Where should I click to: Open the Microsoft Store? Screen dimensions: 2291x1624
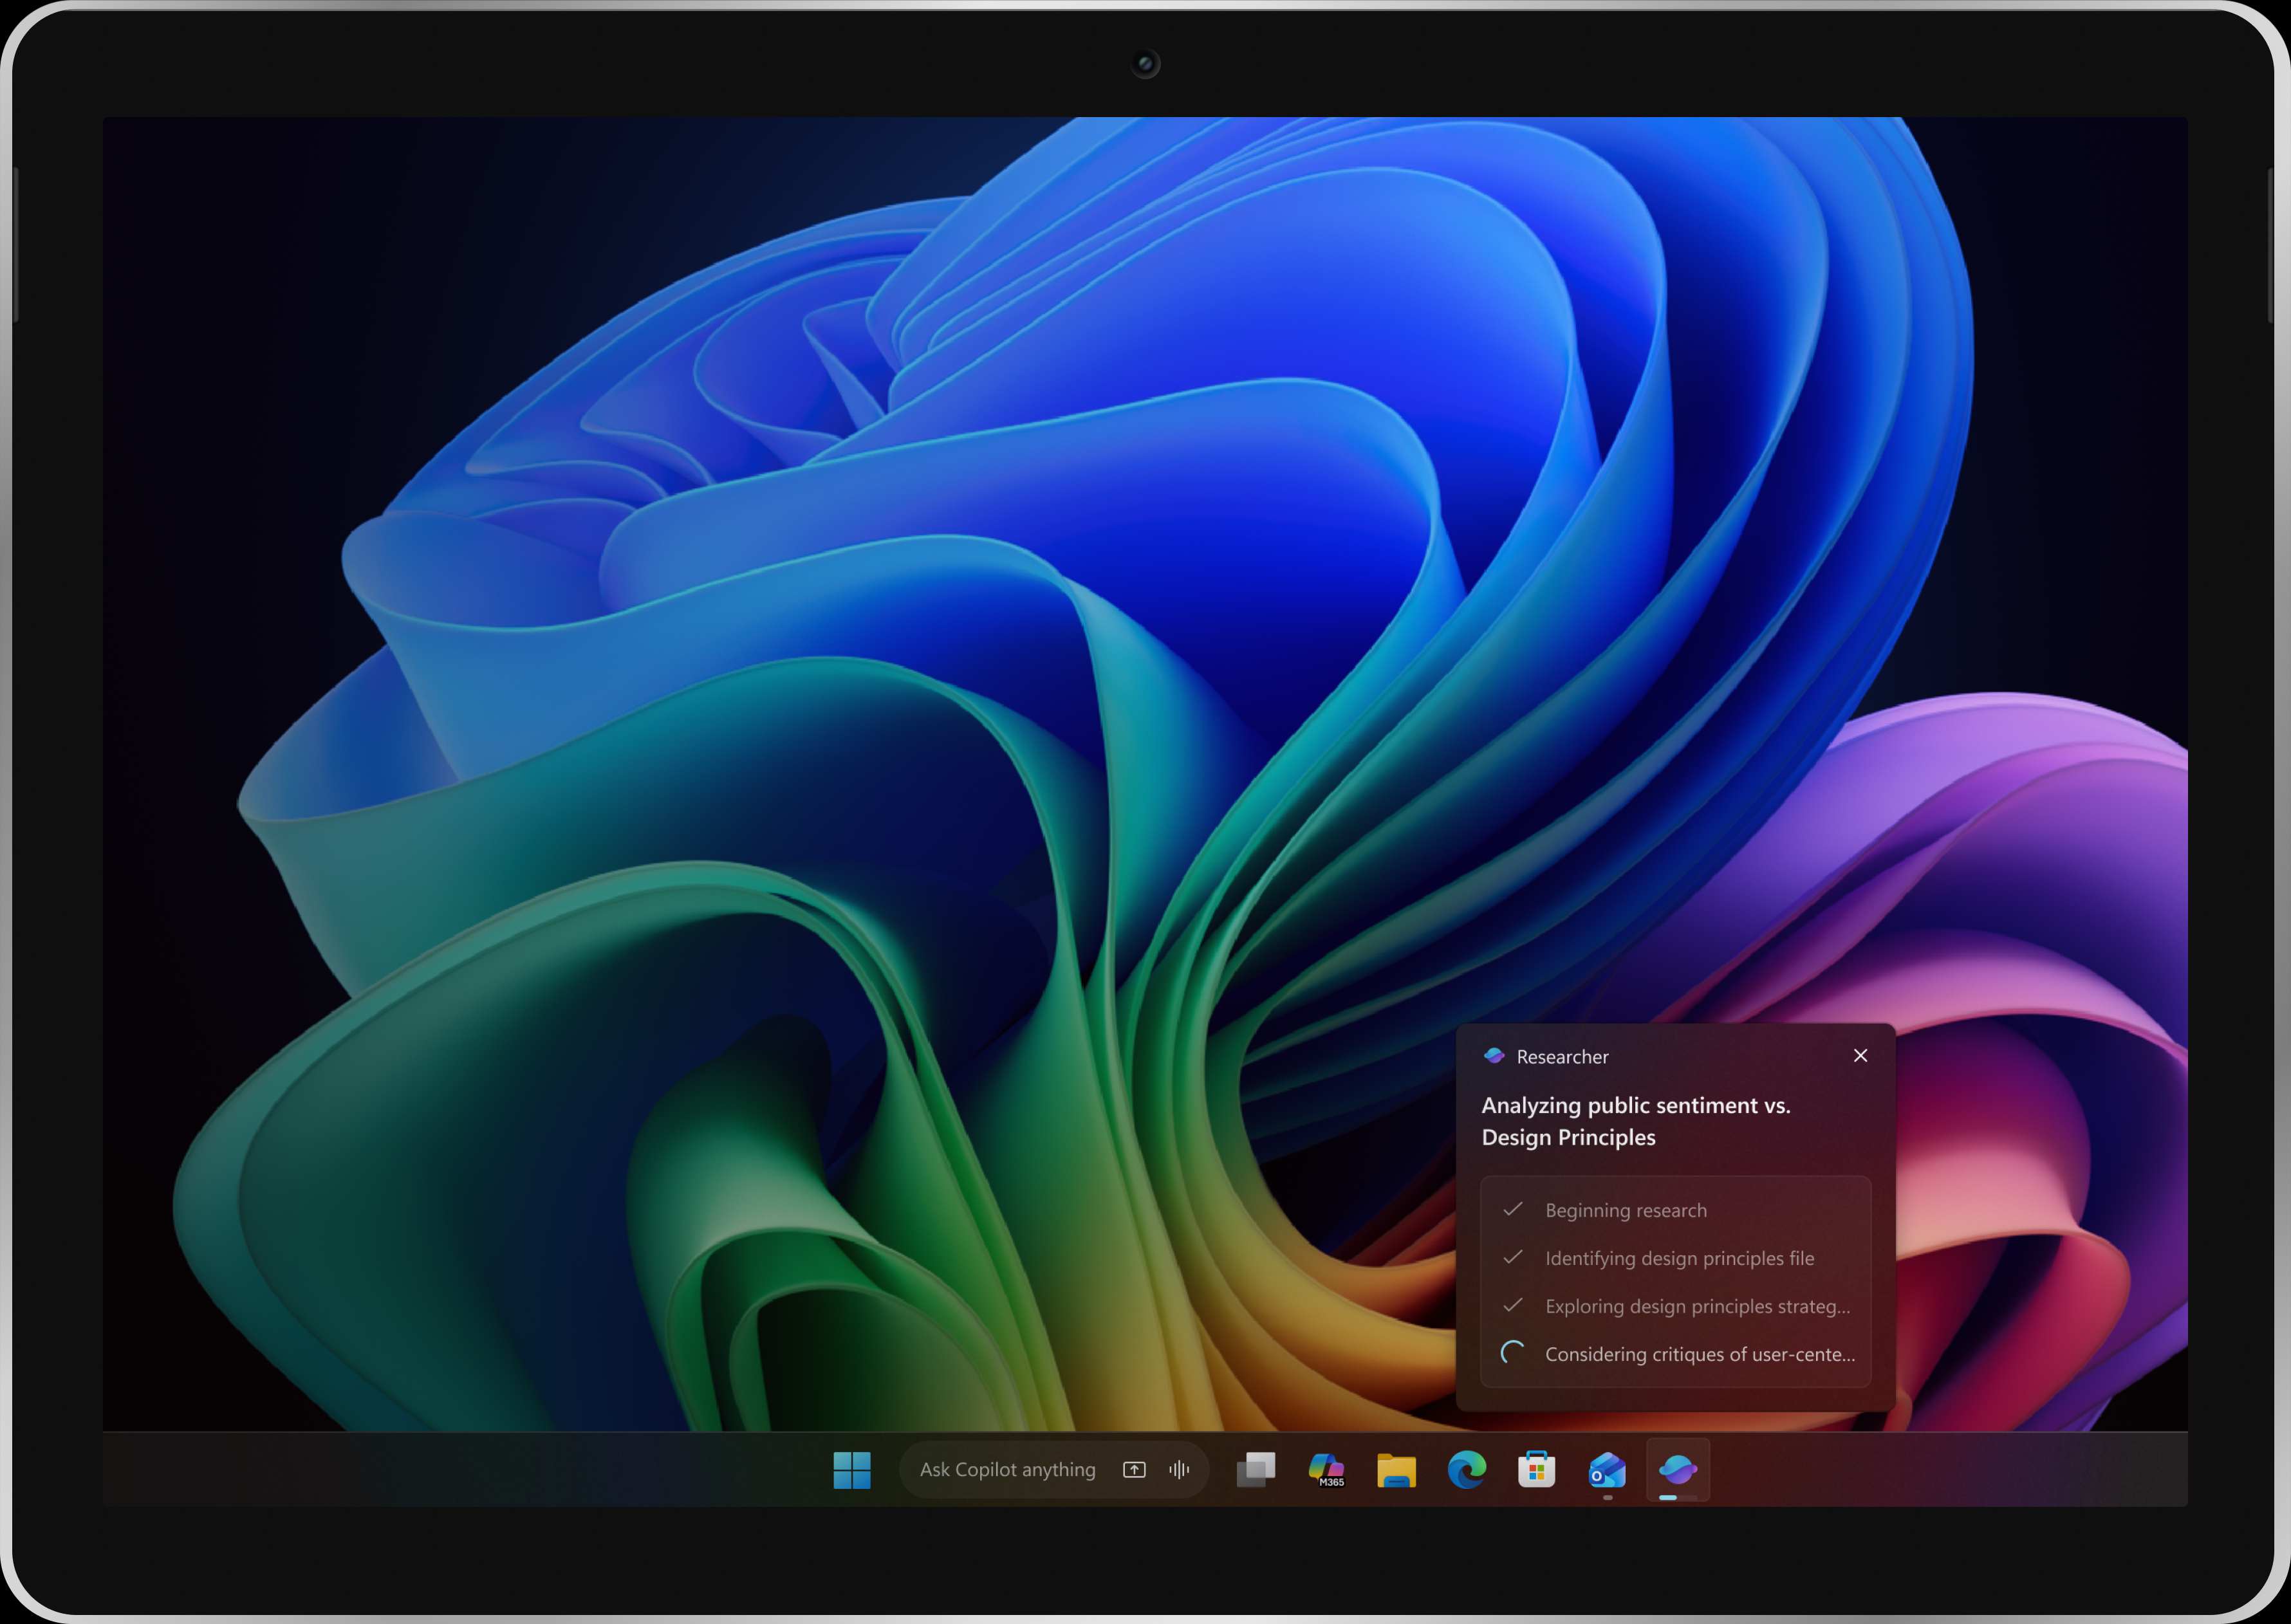1536,1469
